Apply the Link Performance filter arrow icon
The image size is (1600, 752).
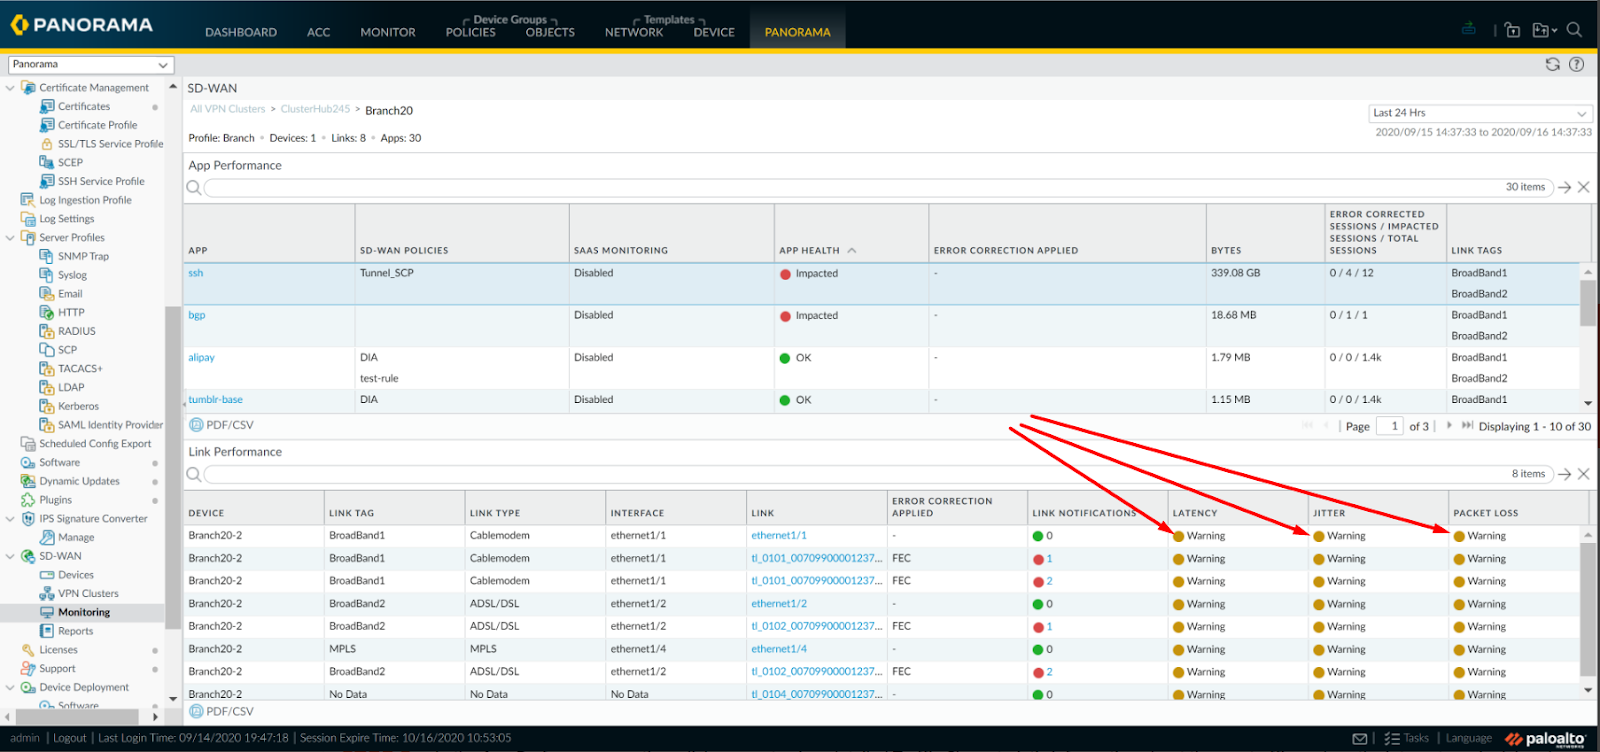click(1564, 474)
